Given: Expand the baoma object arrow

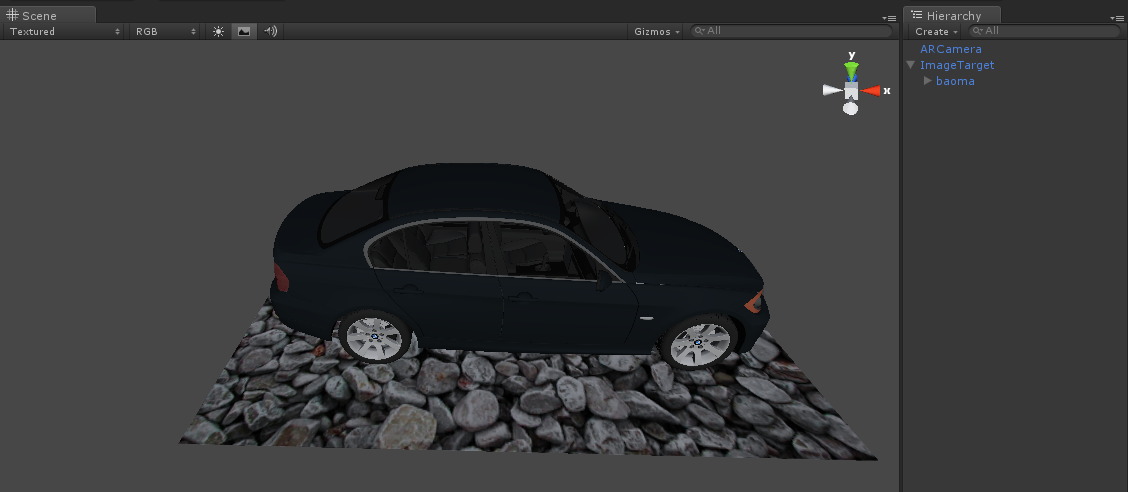Looking at the screenshot, I should click(x=927, y=81).
